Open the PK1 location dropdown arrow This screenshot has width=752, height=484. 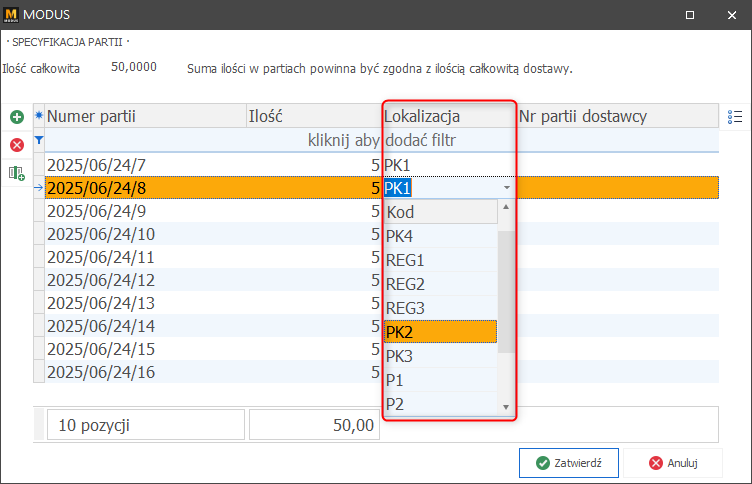[x=507, y=188]
